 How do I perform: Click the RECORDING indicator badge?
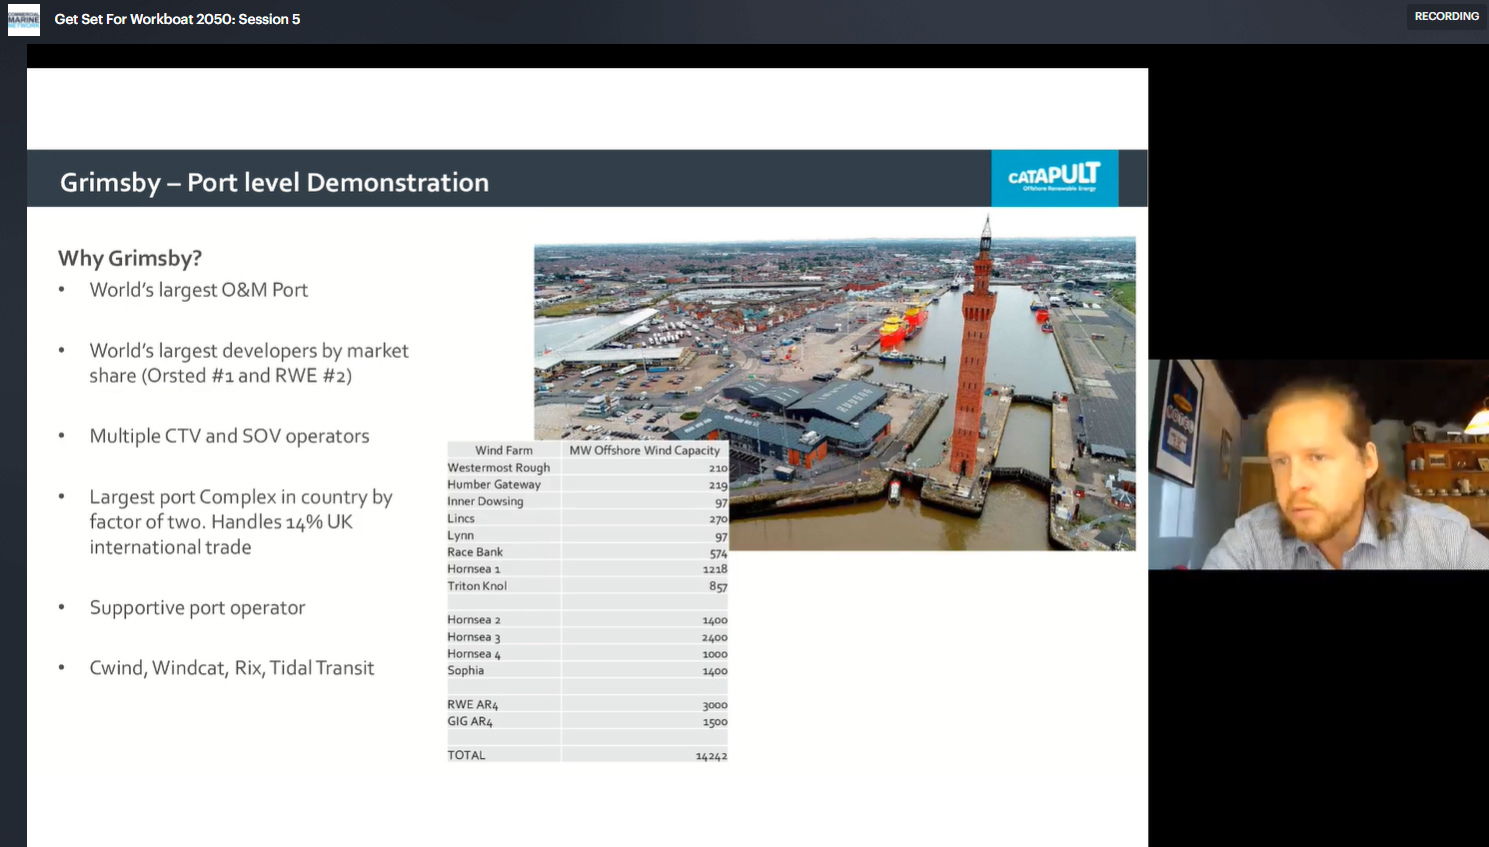[x=1446, y=16]
